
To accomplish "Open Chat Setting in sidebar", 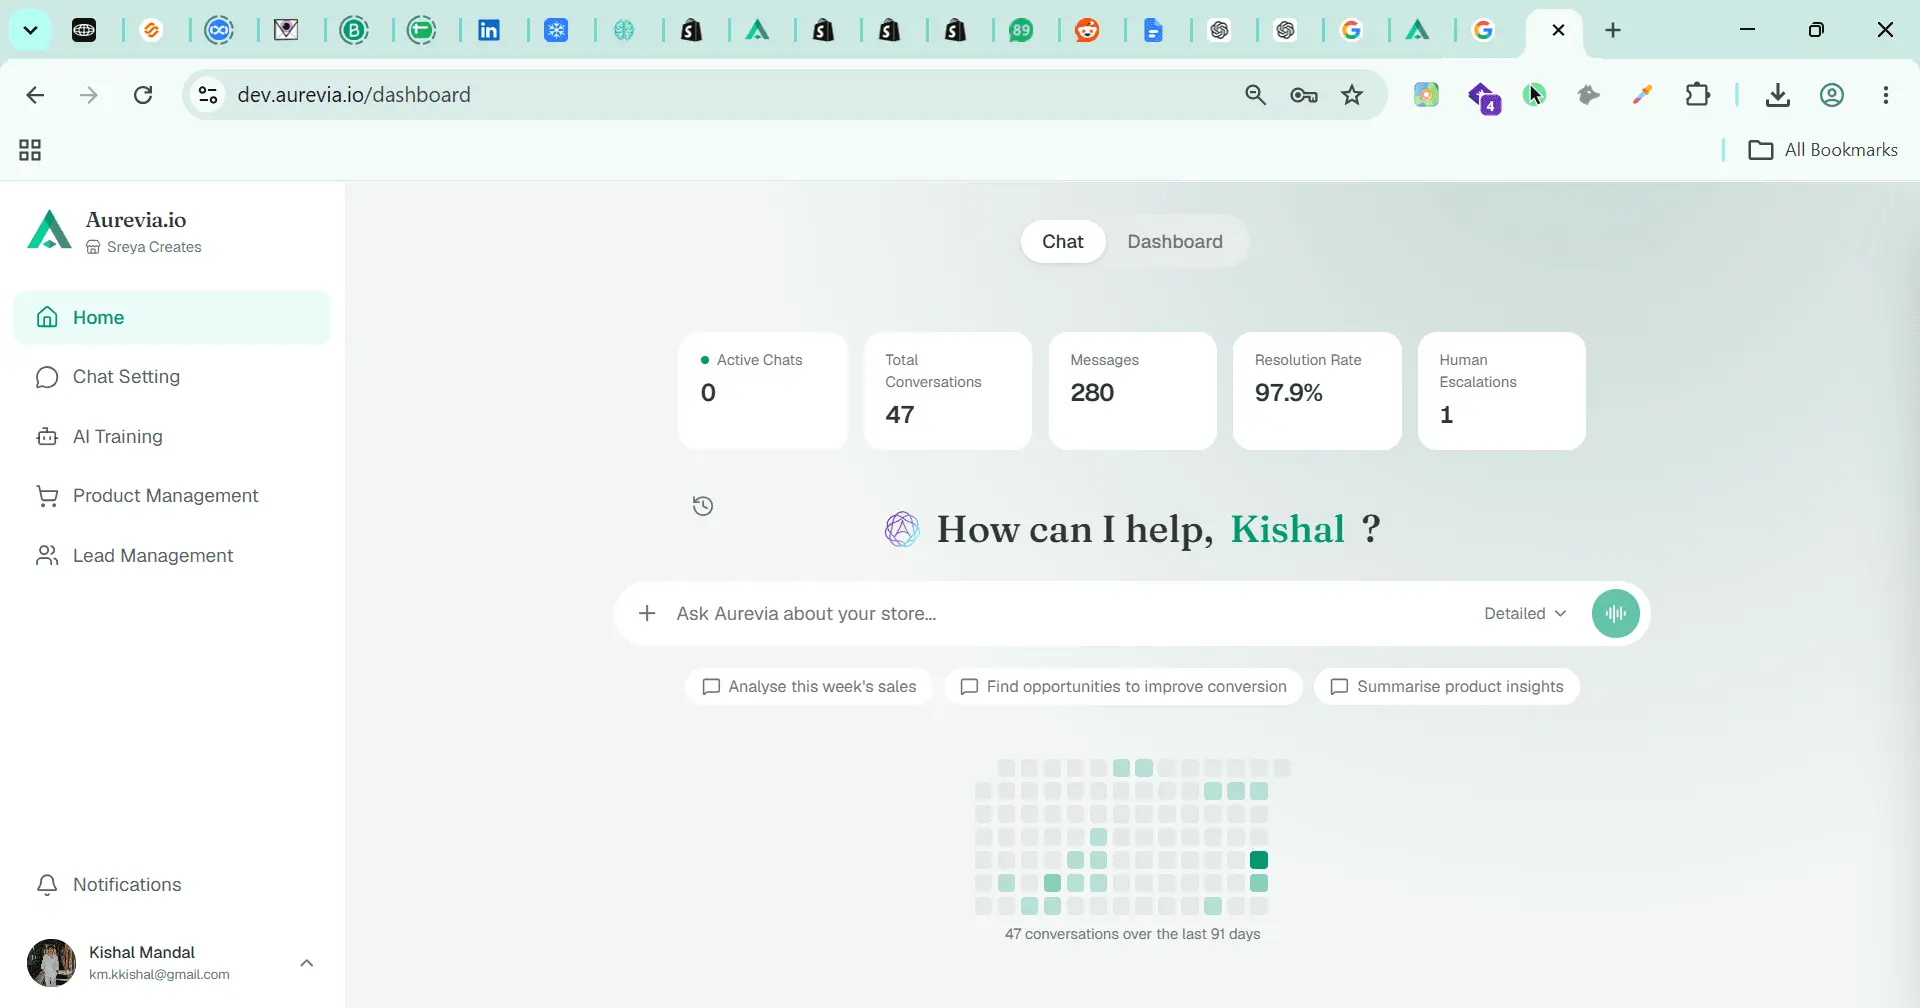I will [172, 377].
